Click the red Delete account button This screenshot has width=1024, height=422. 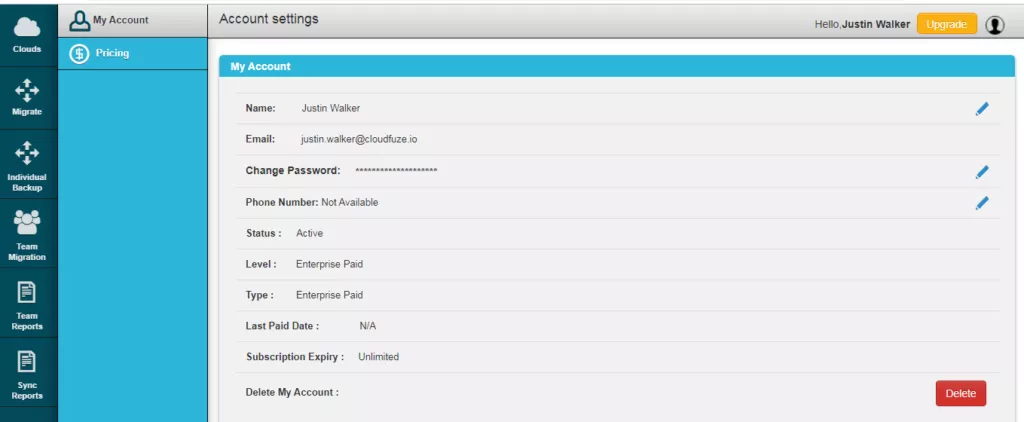[x=961, y=393]
